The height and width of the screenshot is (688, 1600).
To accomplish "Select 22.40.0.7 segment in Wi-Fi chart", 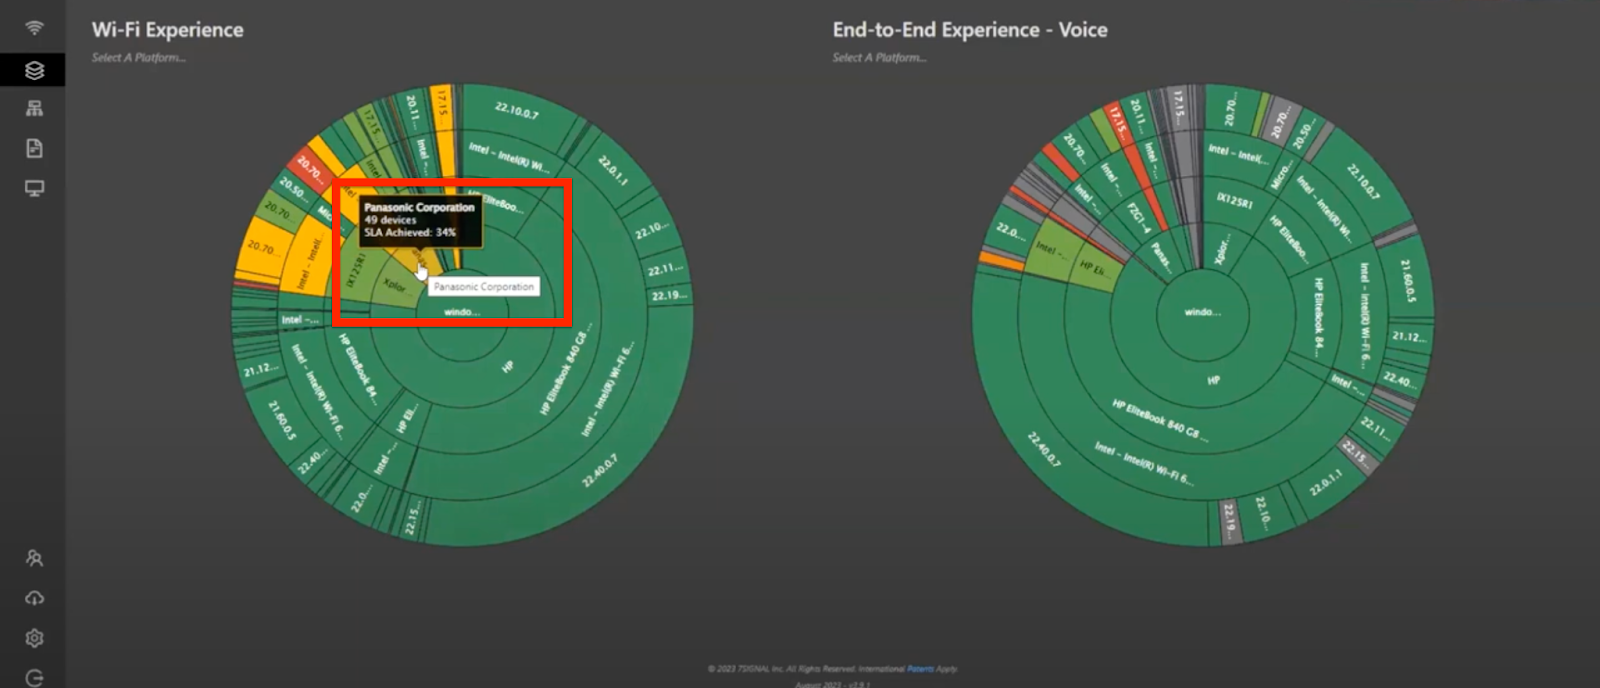I will tap(600, 470).
